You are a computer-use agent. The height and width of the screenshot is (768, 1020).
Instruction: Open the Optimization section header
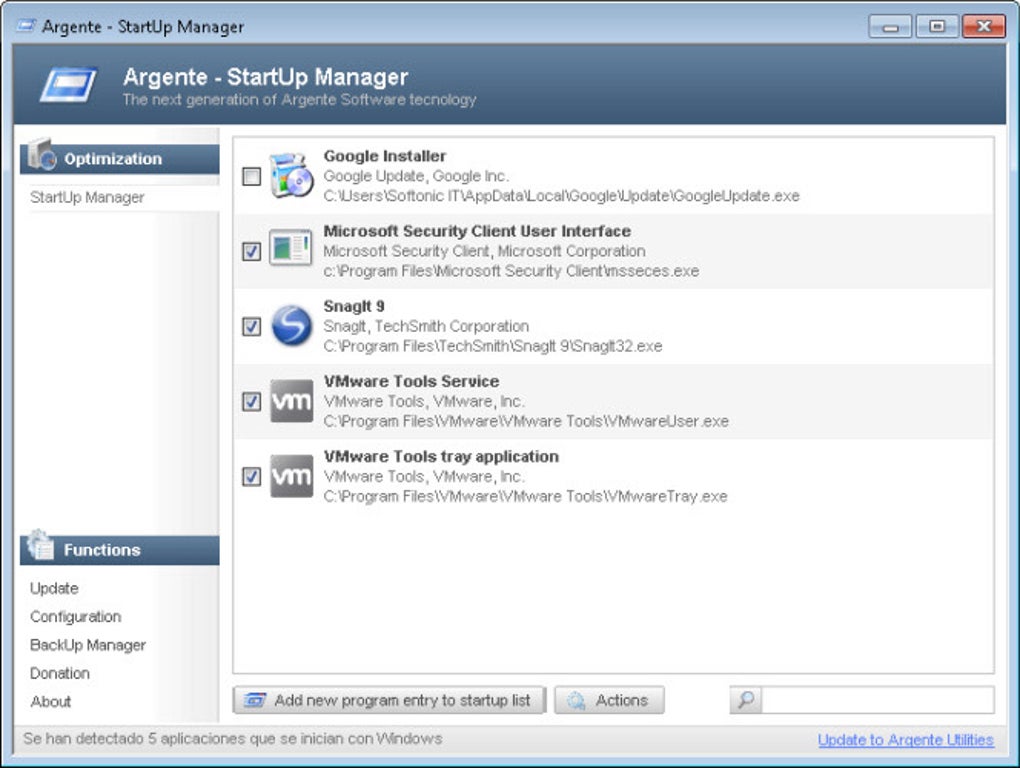click(120, 159)
